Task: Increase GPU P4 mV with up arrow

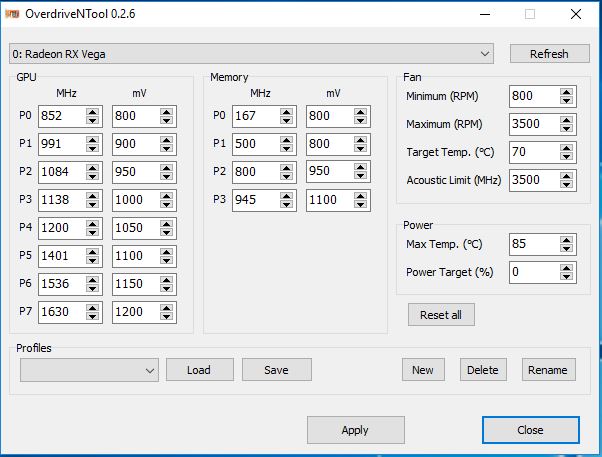Action: 167,224
